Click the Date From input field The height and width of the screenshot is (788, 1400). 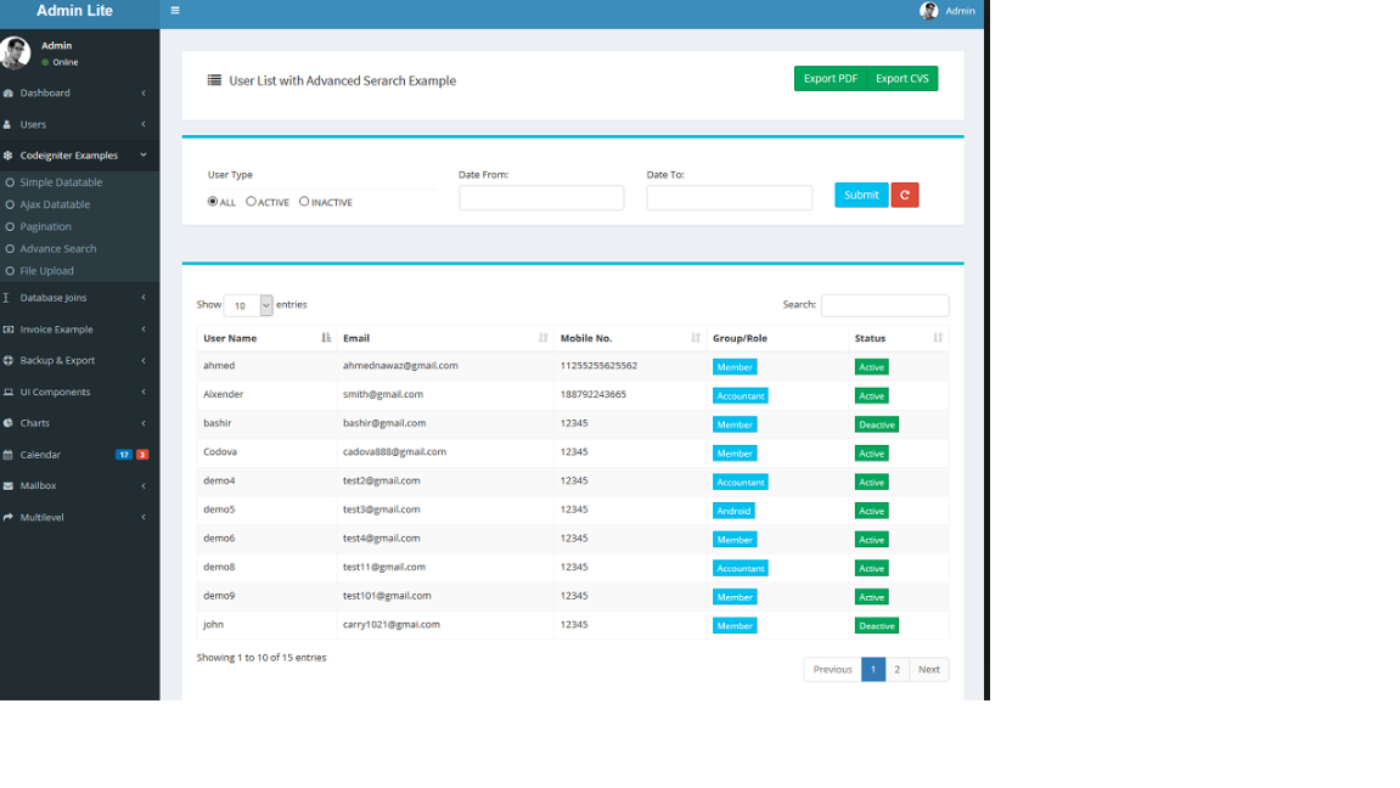[x=541, y=198]
